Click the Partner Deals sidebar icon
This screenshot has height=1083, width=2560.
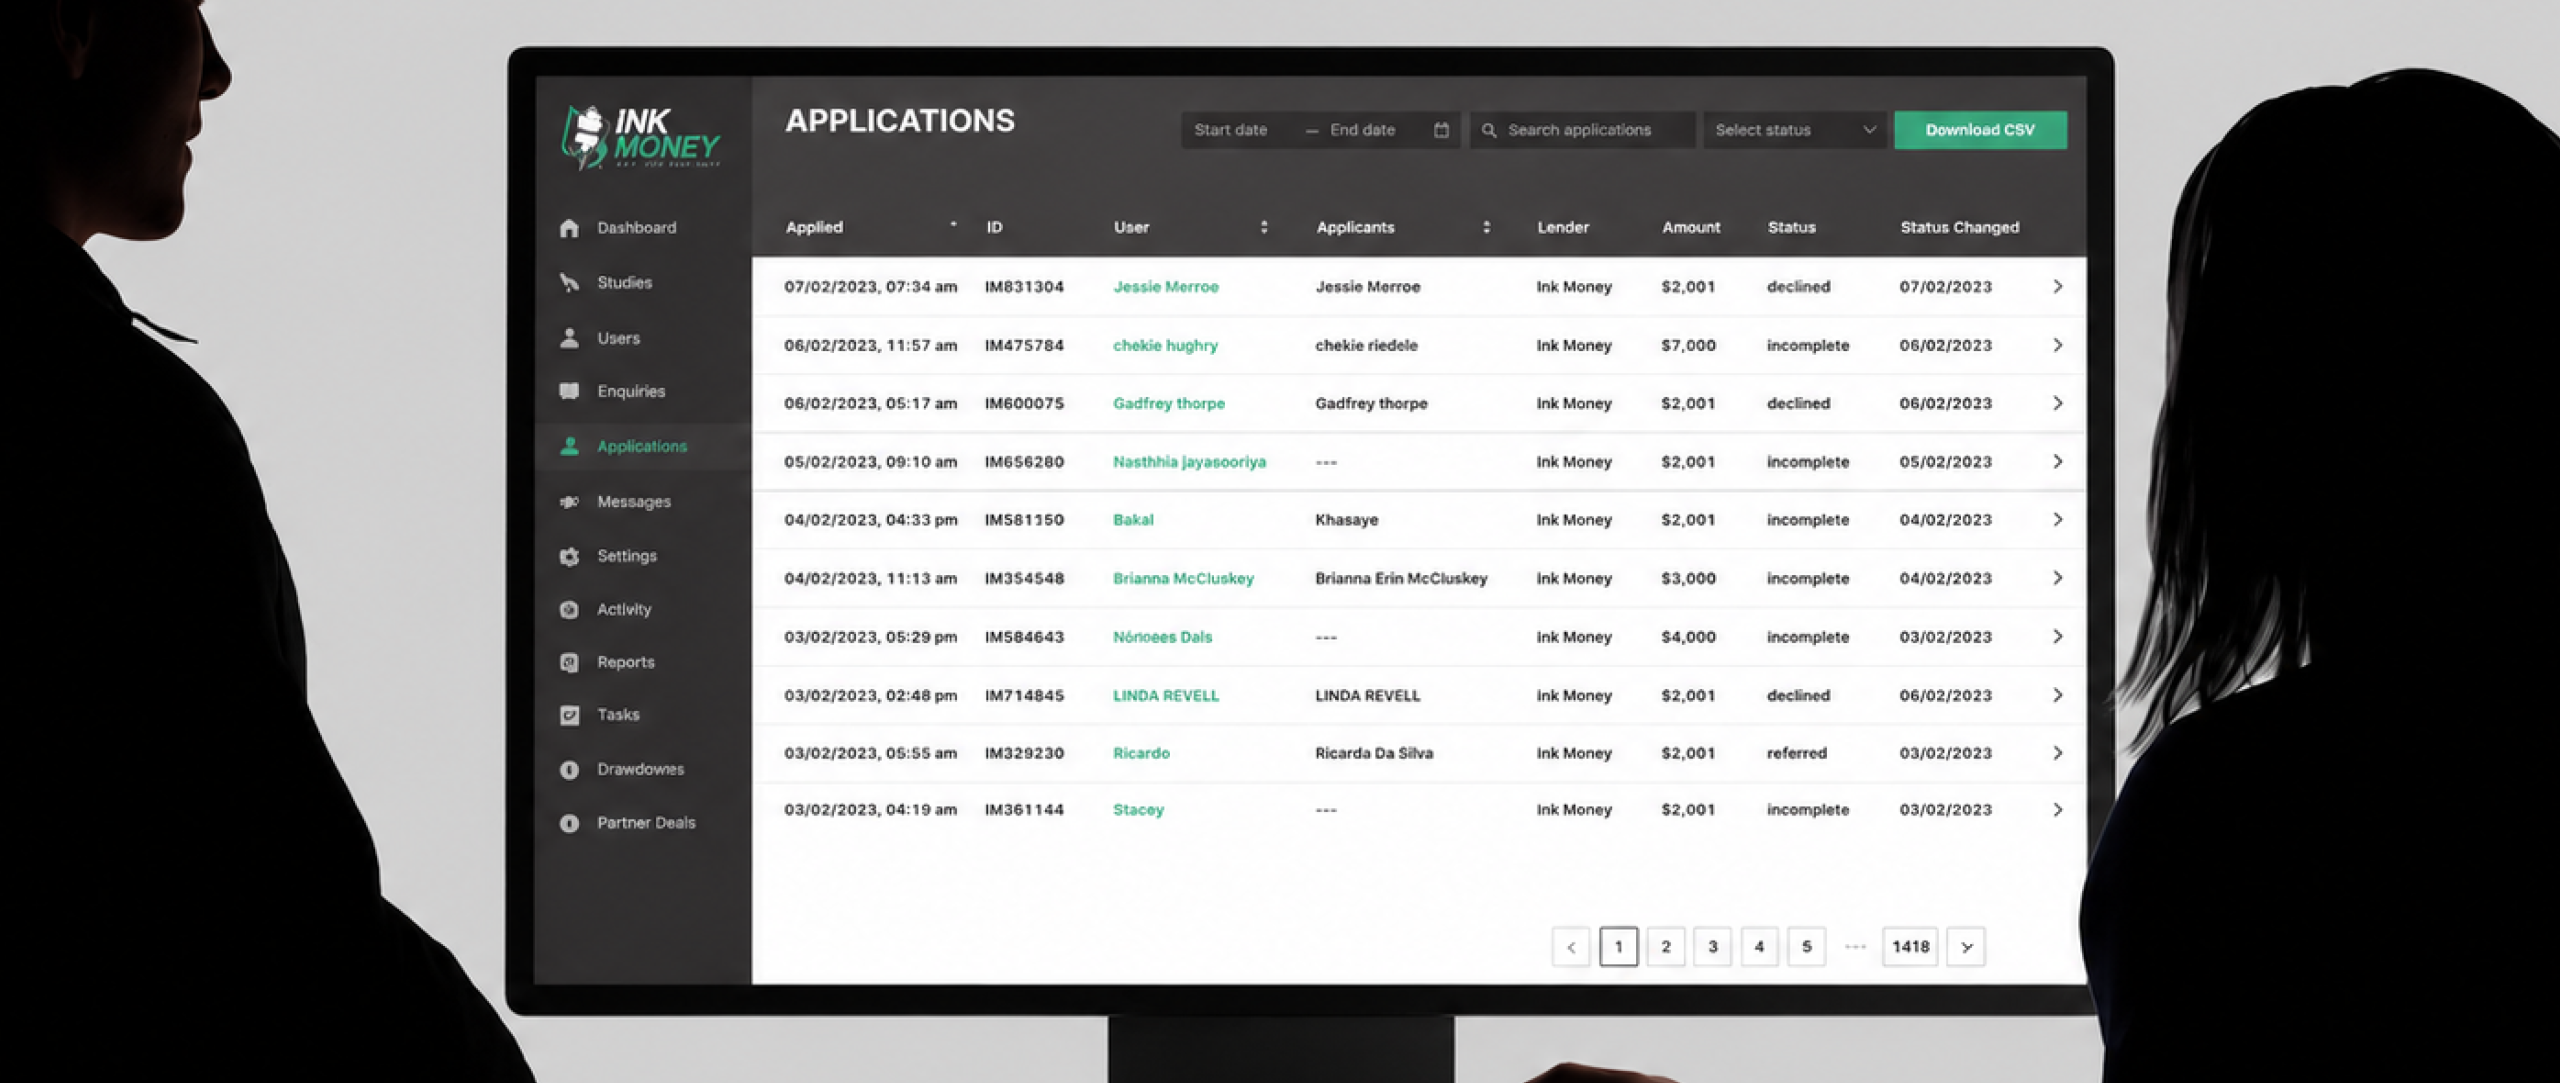[x=569, y=823]
